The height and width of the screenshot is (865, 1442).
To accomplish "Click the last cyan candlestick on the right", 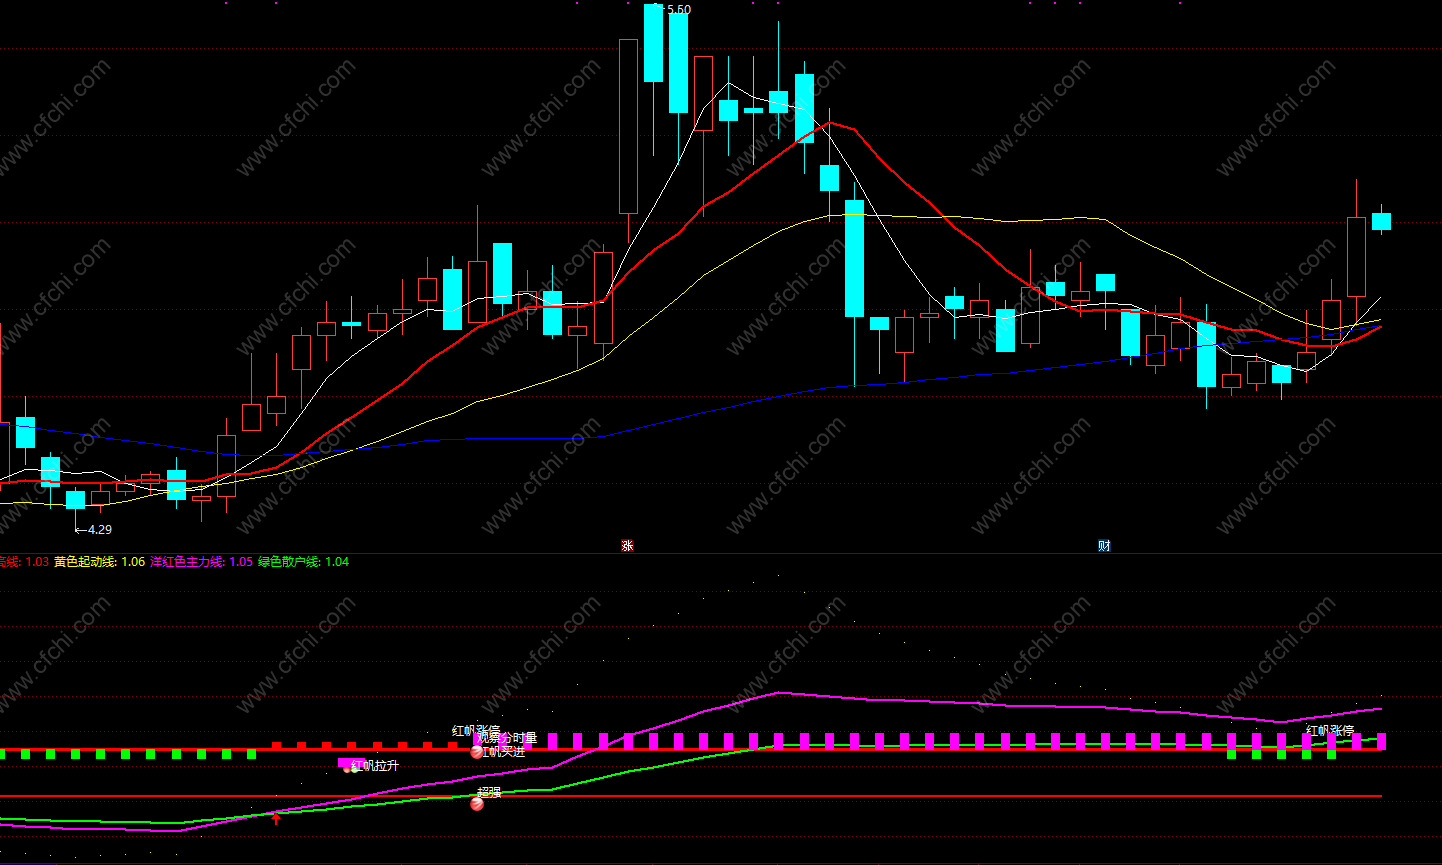I will pyautogui.click(x=1381, y=220).
